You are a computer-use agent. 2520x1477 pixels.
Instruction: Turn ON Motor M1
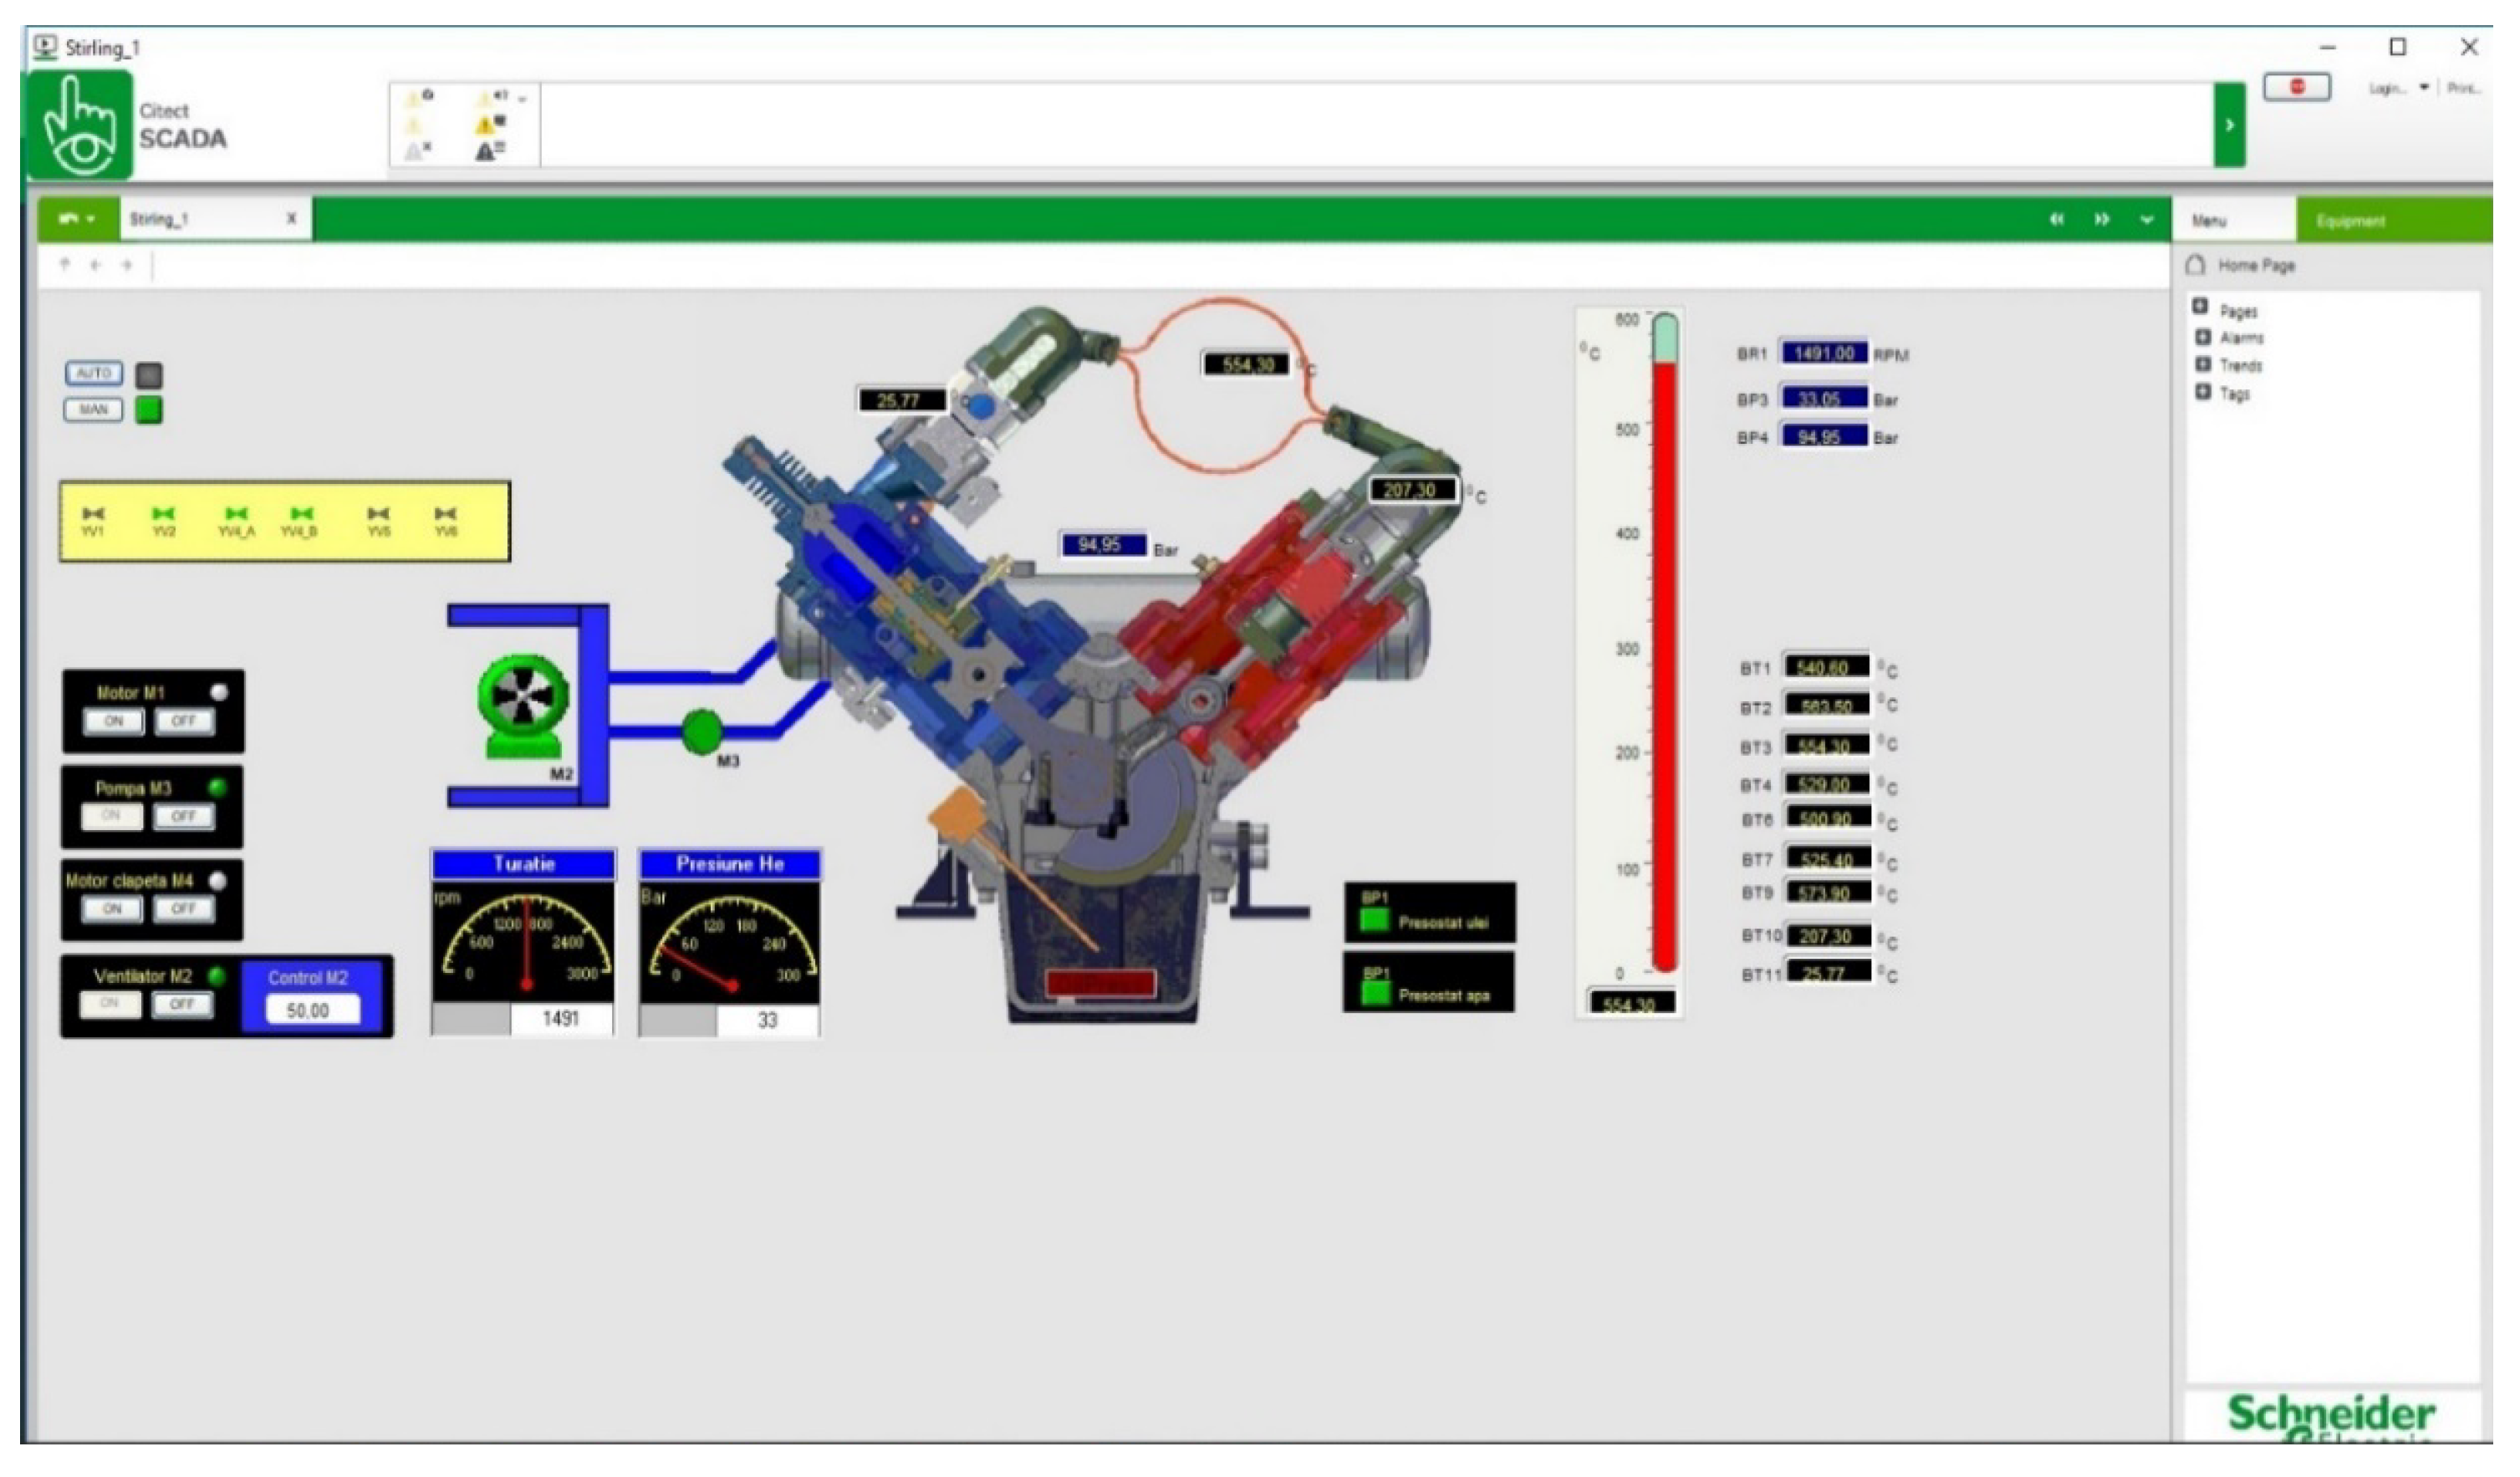coord(114,720)
